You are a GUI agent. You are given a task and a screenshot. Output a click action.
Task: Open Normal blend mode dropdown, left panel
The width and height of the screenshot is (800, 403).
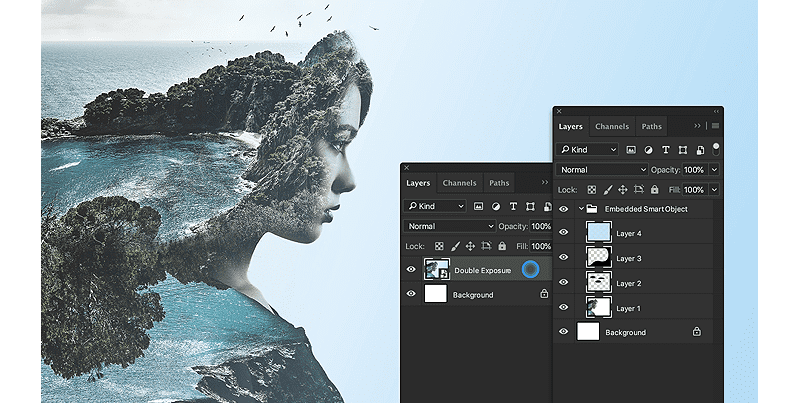[x=449, y=226]
